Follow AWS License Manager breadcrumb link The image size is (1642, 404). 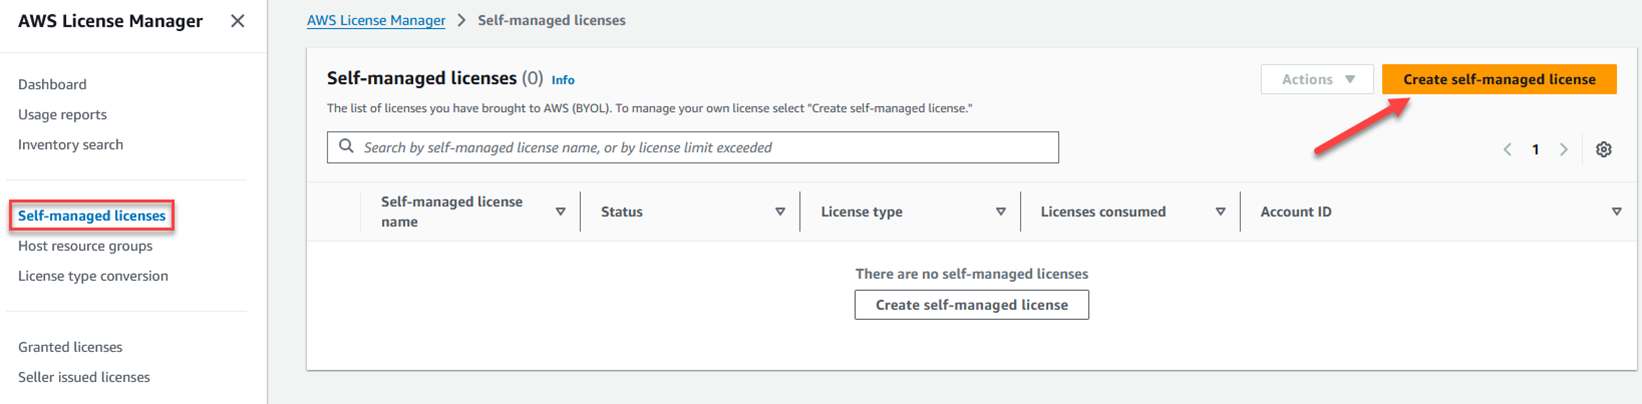(376, 20)
